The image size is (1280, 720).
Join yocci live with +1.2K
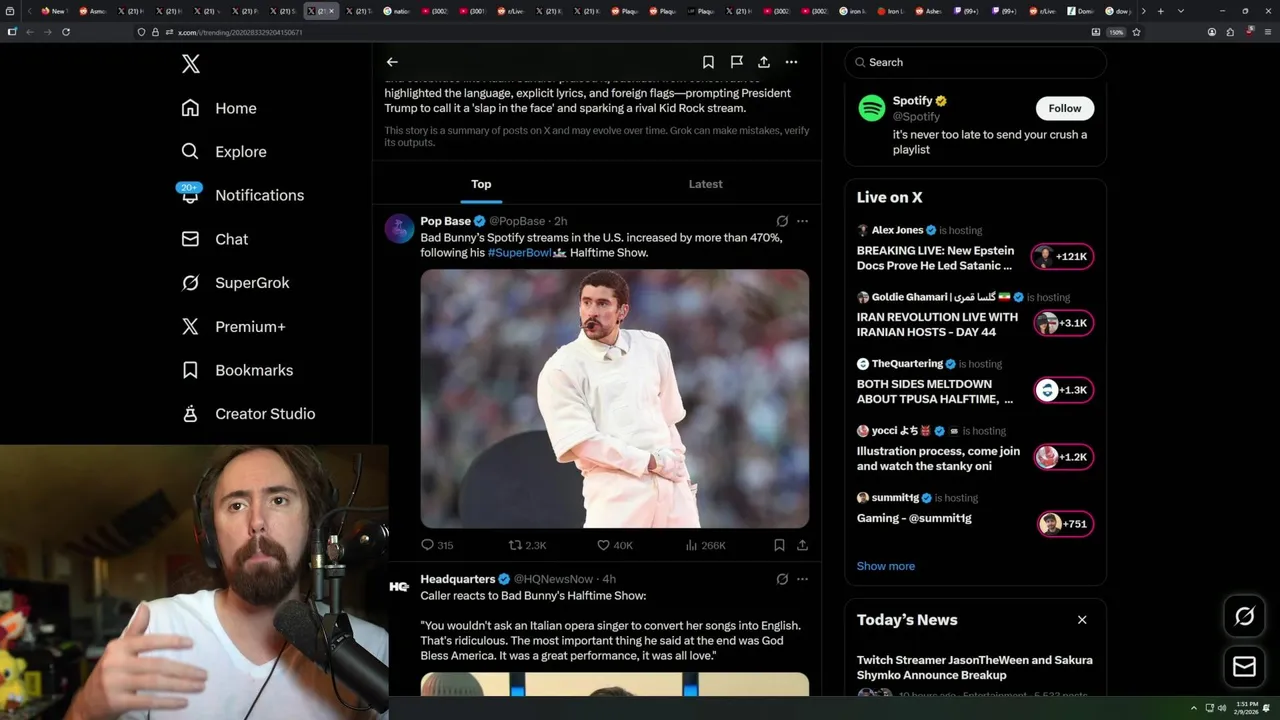[x=1063, y=457]
